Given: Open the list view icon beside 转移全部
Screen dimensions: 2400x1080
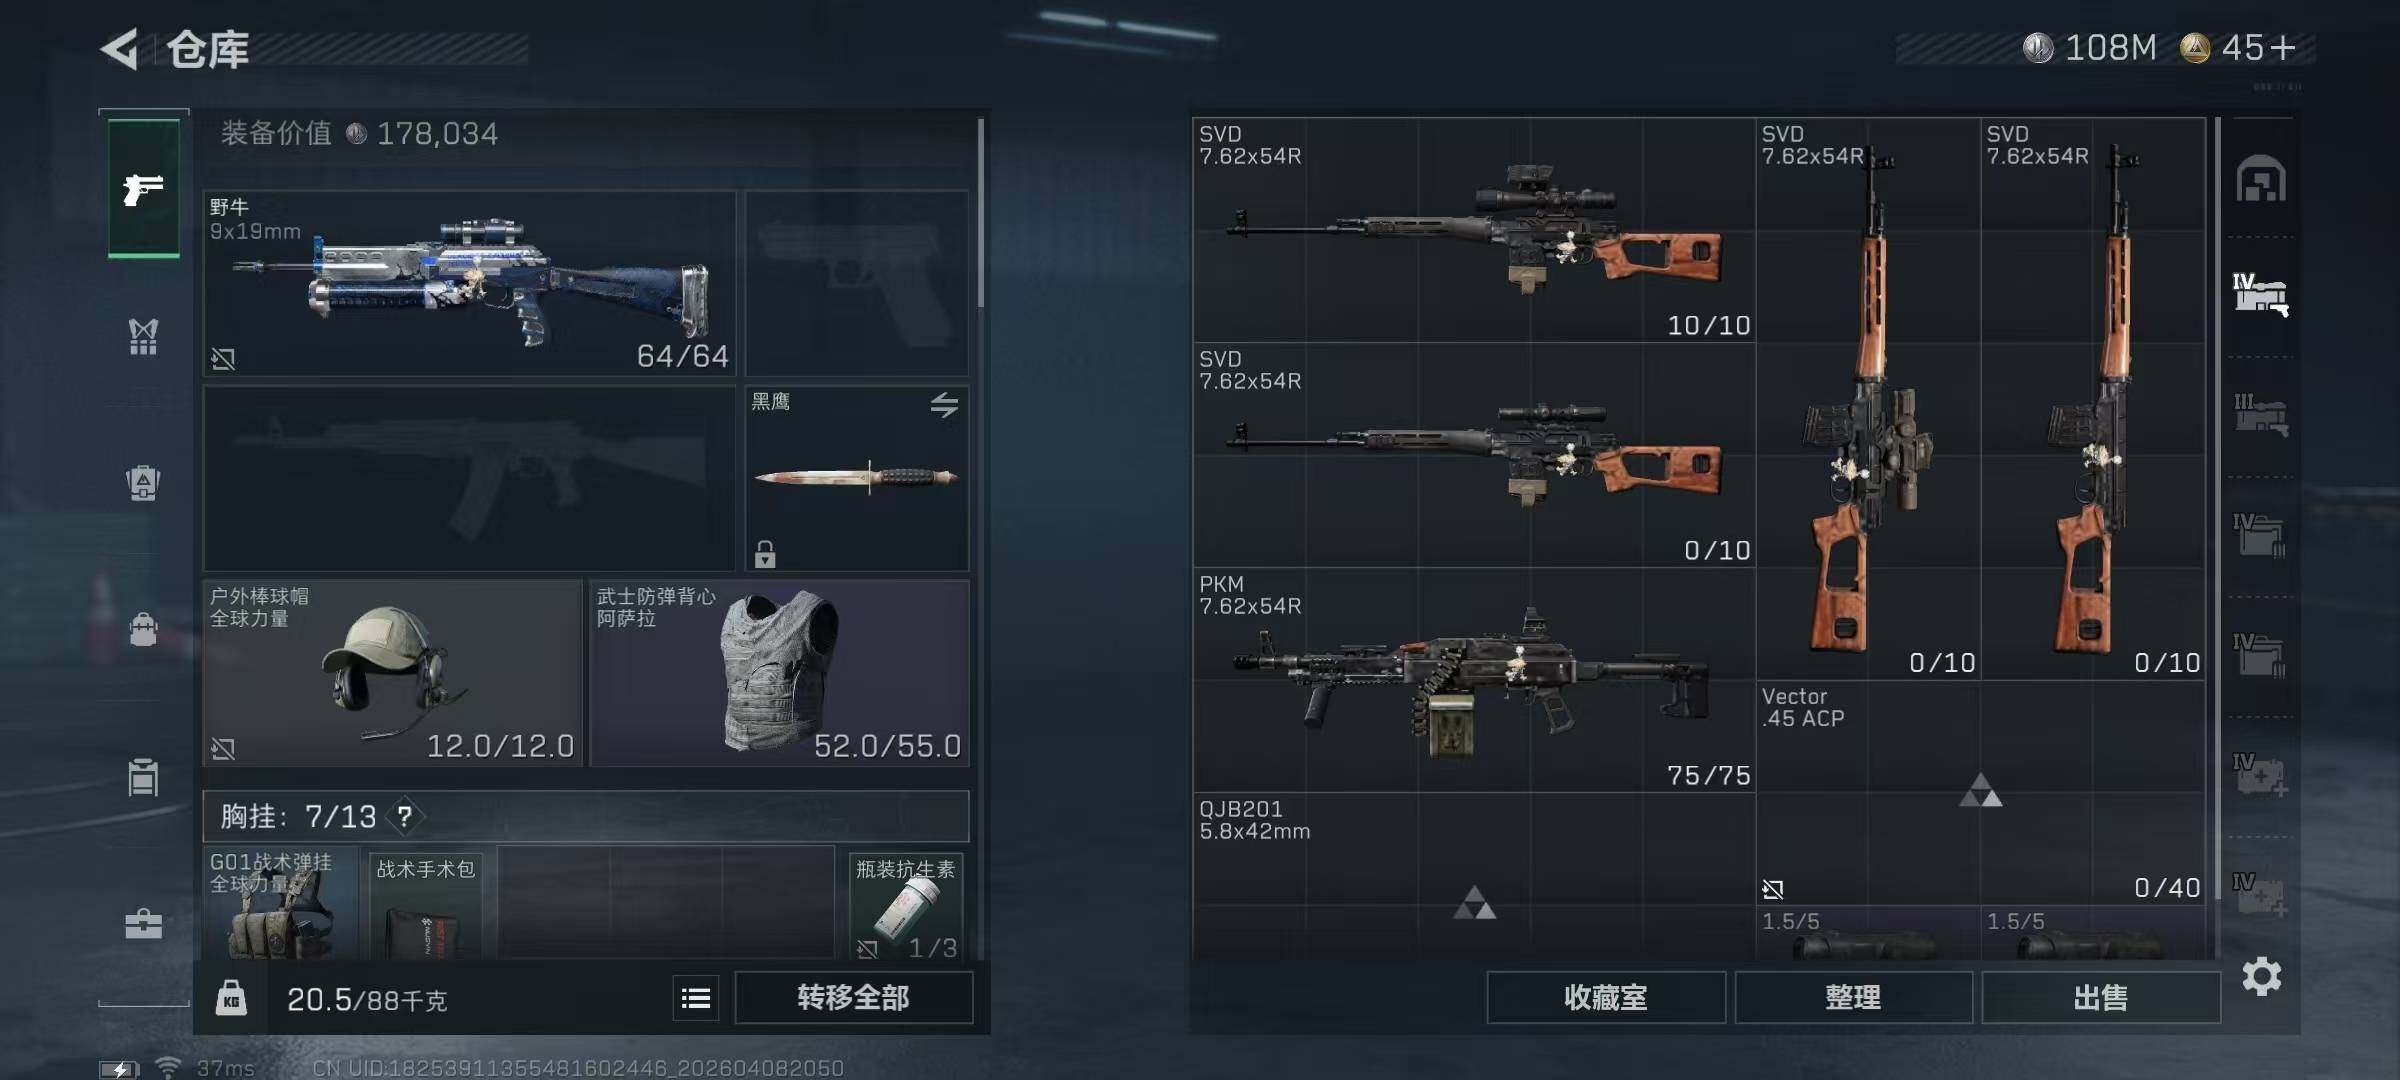Looking at the screenshot, I should coord(696,998).
